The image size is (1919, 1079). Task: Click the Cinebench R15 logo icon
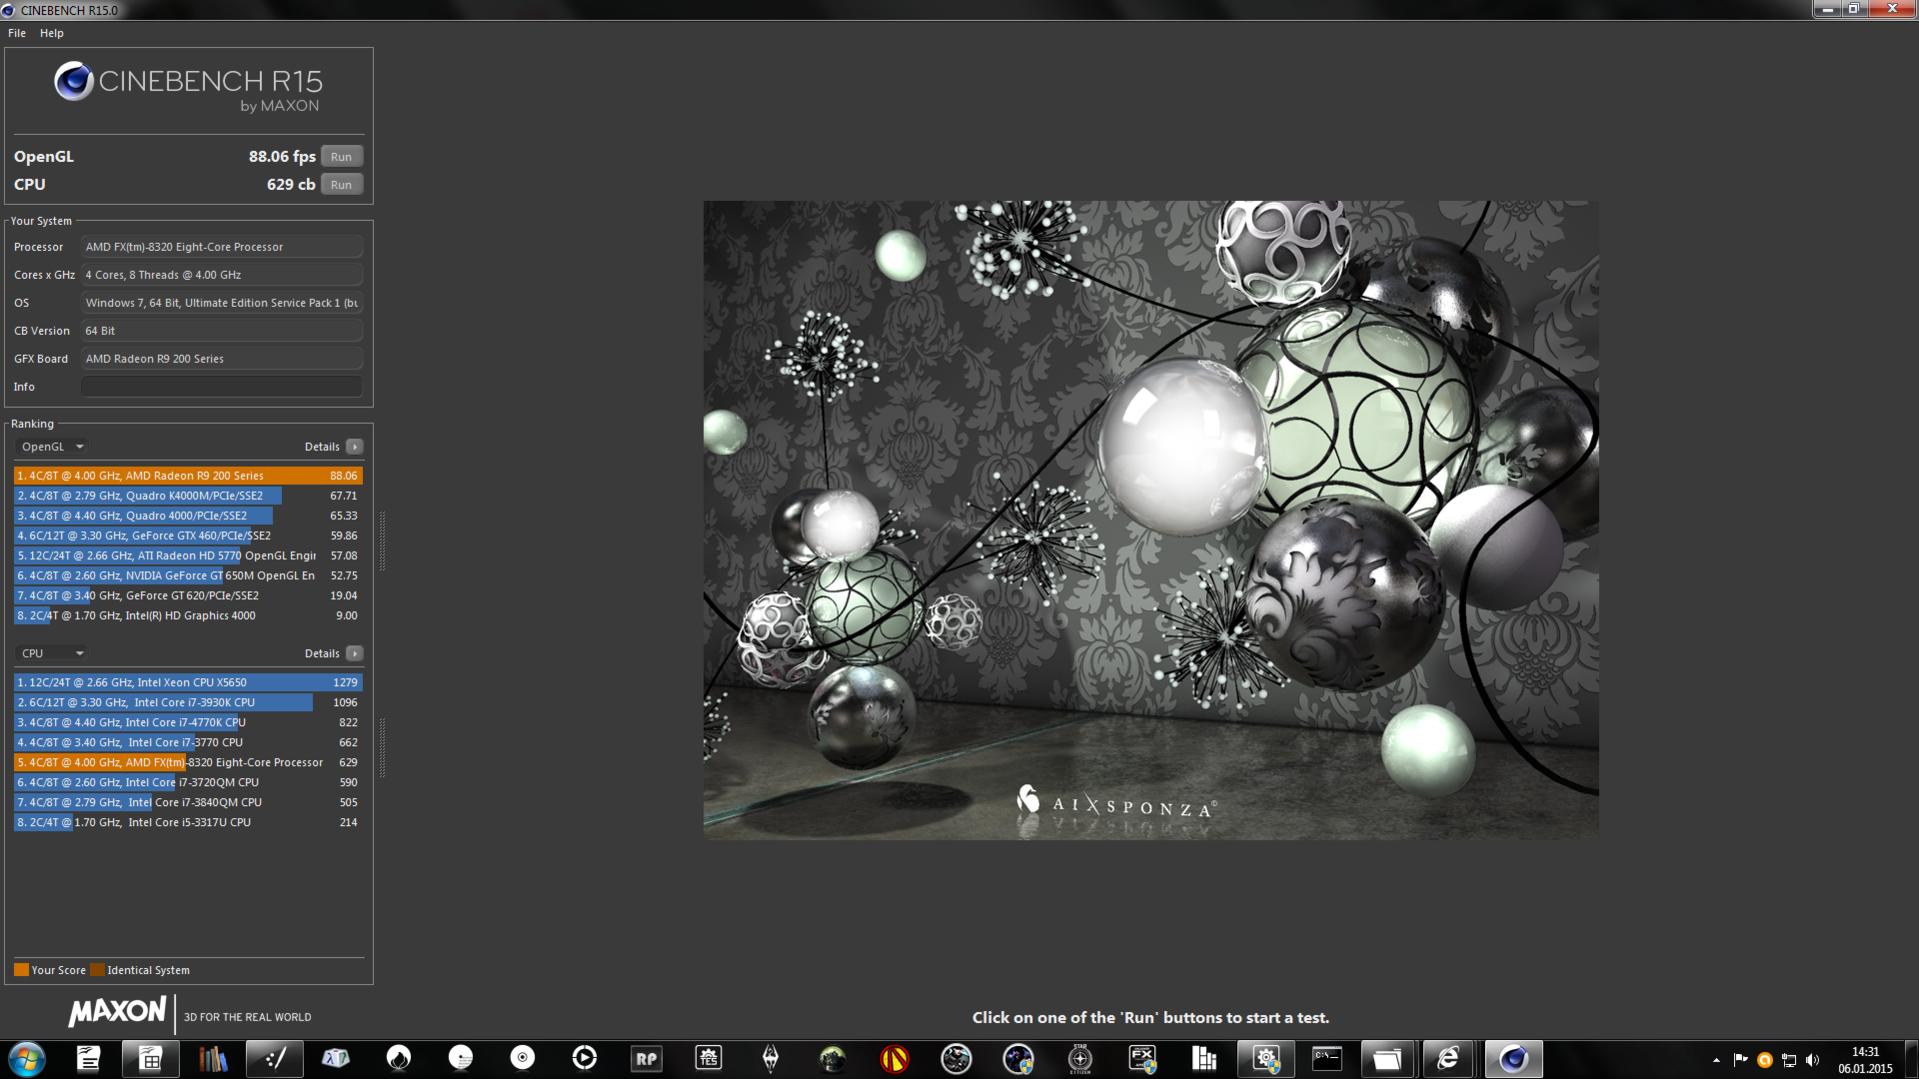pos(73,82)
